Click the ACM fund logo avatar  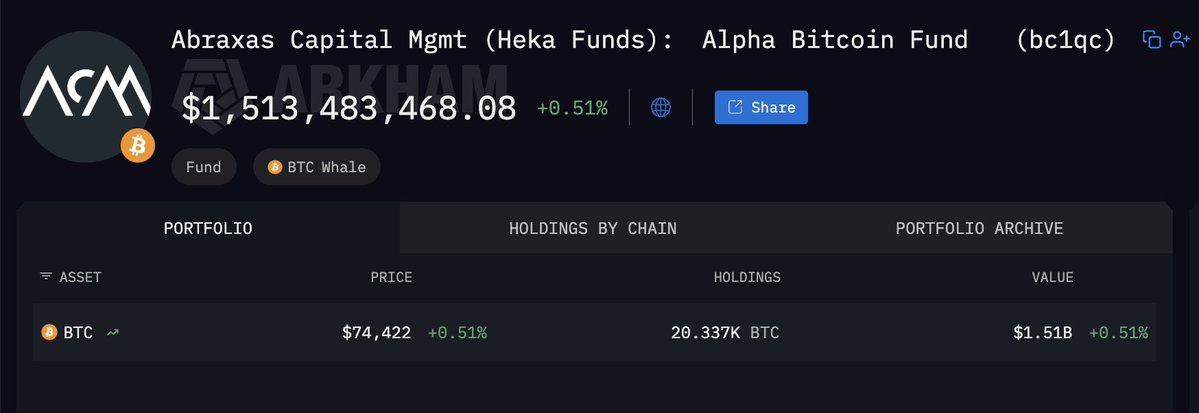86,97
